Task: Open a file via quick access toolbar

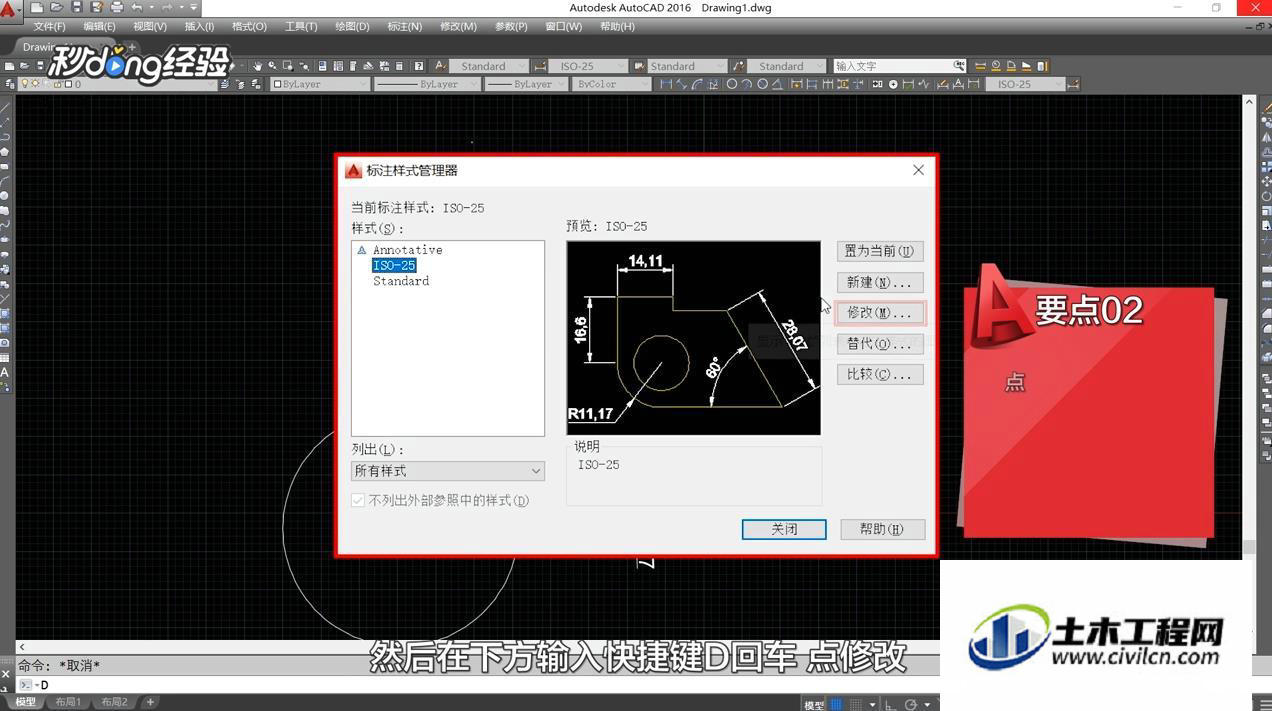Action: (57, 8)
